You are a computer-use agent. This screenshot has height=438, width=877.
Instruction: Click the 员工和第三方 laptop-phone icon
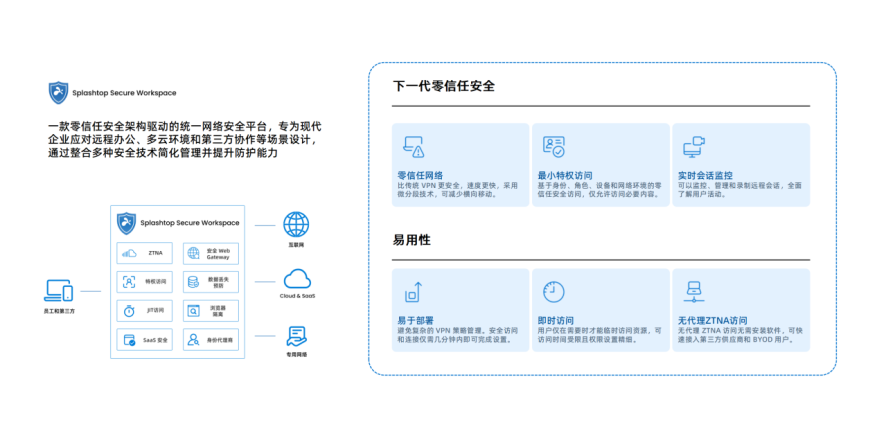click(58, 291)
